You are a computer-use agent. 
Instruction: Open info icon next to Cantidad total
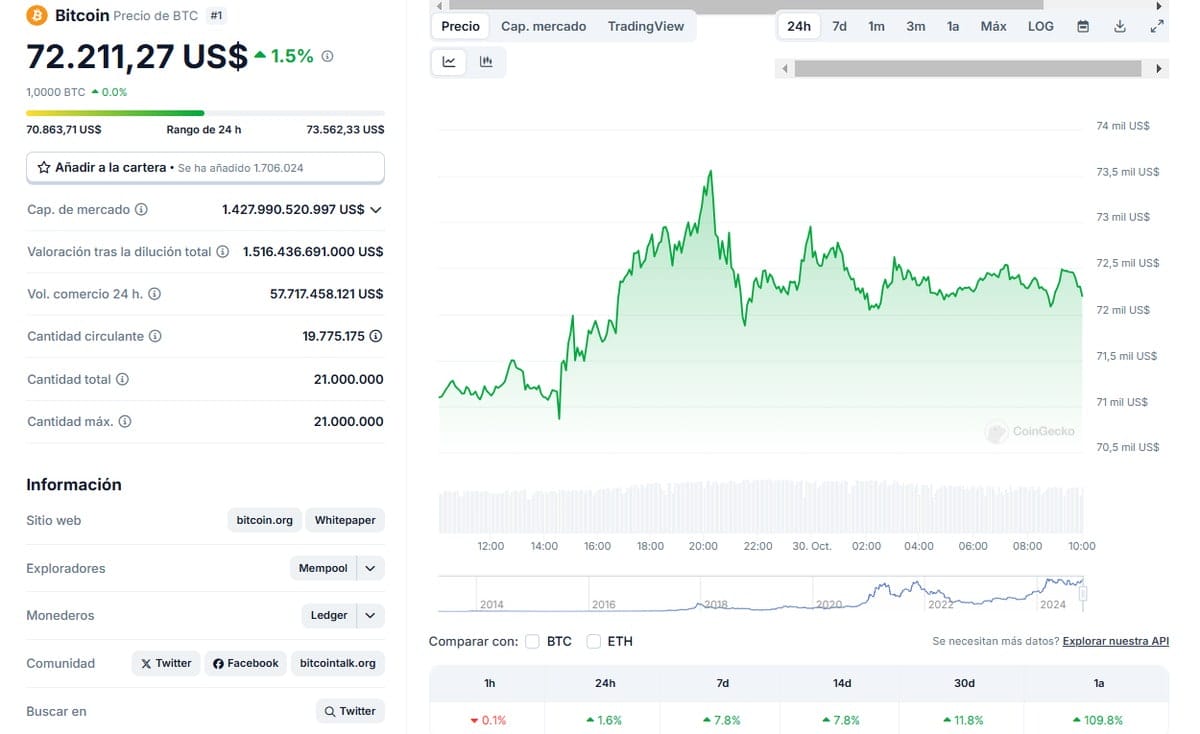[x=122, y=380]
